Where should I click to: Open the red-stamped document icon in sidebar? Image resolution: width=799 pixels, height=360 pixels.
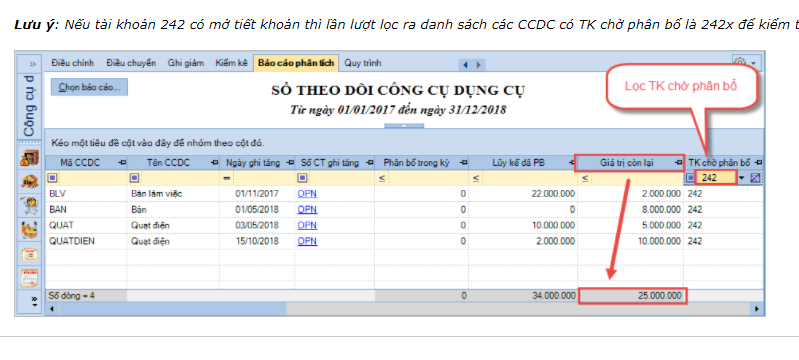31,278
